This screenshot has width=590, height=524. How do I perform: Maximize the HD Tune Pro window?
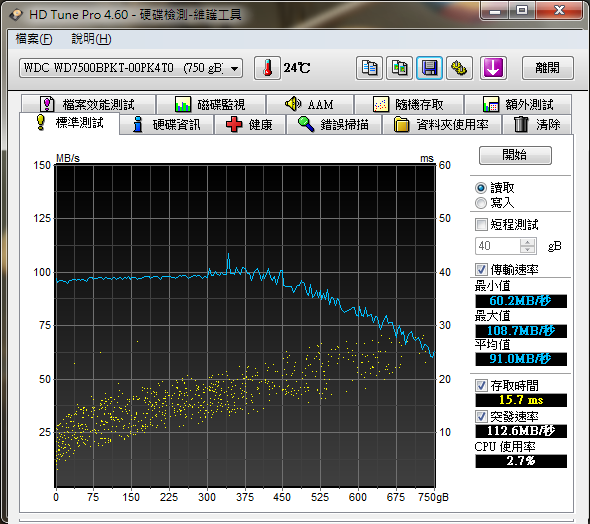pyautogui.click(x=522, y=10)
